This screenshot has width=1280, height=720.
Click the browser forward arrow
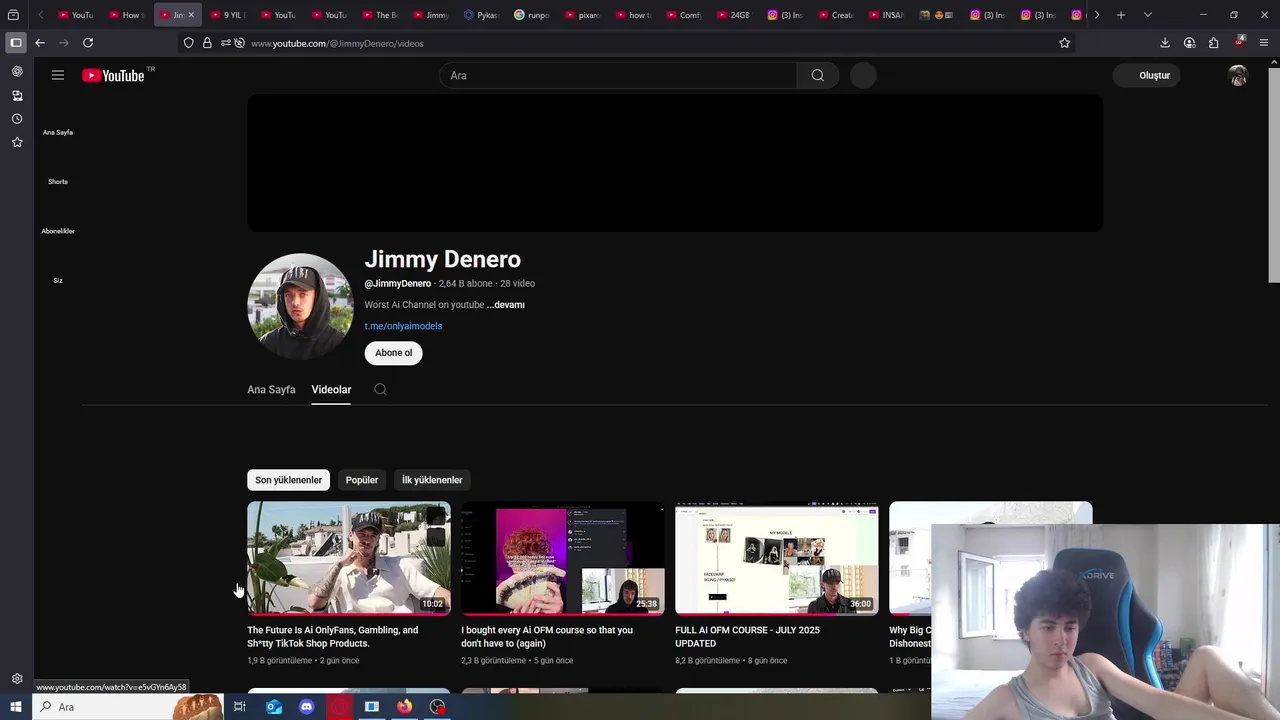(x=64, y=43)
